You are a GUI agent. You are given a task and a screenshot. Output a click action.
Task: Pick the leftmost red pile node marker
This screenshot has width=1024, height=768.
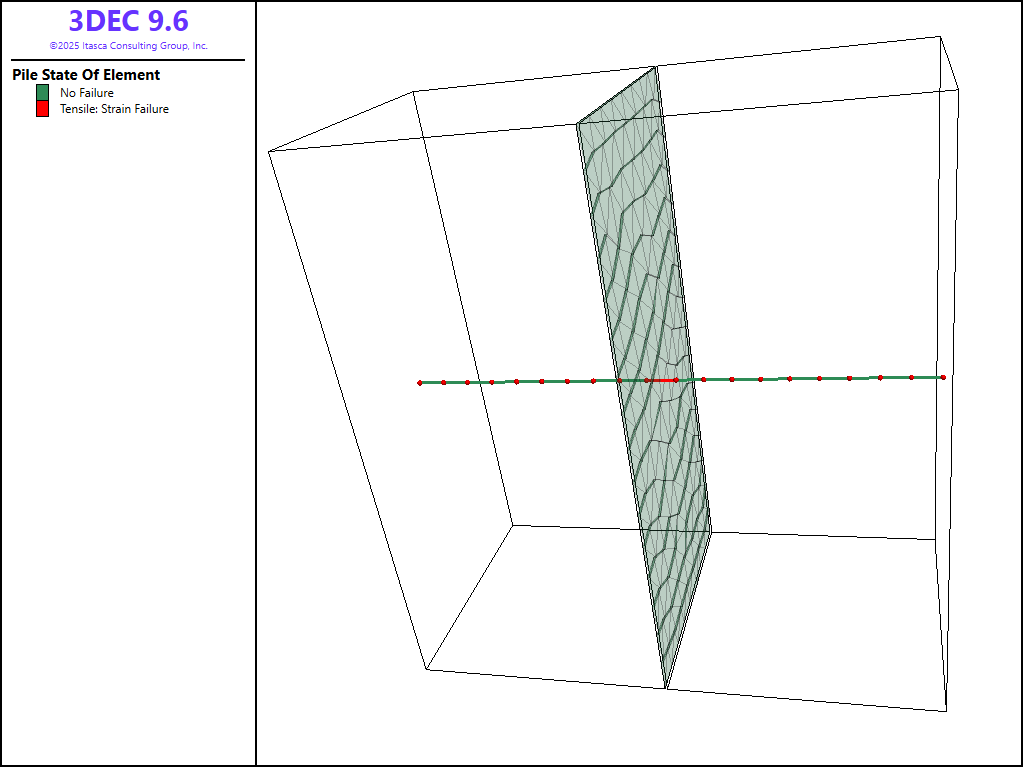pyautogui.click(x=420, y=383)
